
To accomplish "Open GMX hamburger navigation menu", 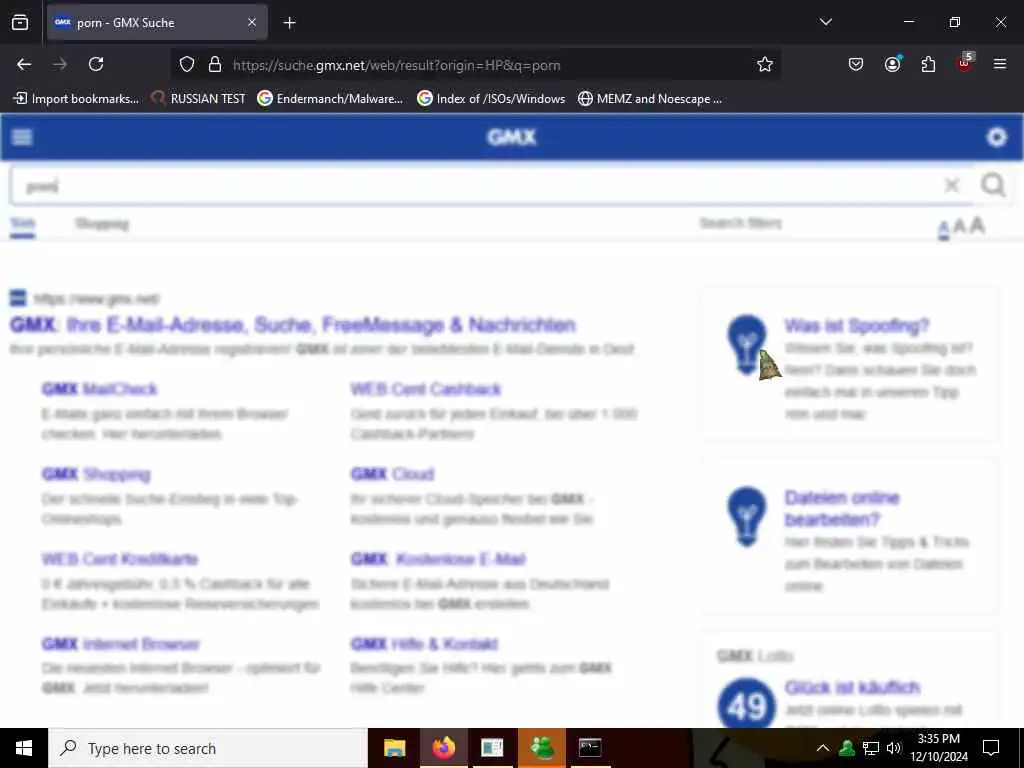I will tap(22, 137).
